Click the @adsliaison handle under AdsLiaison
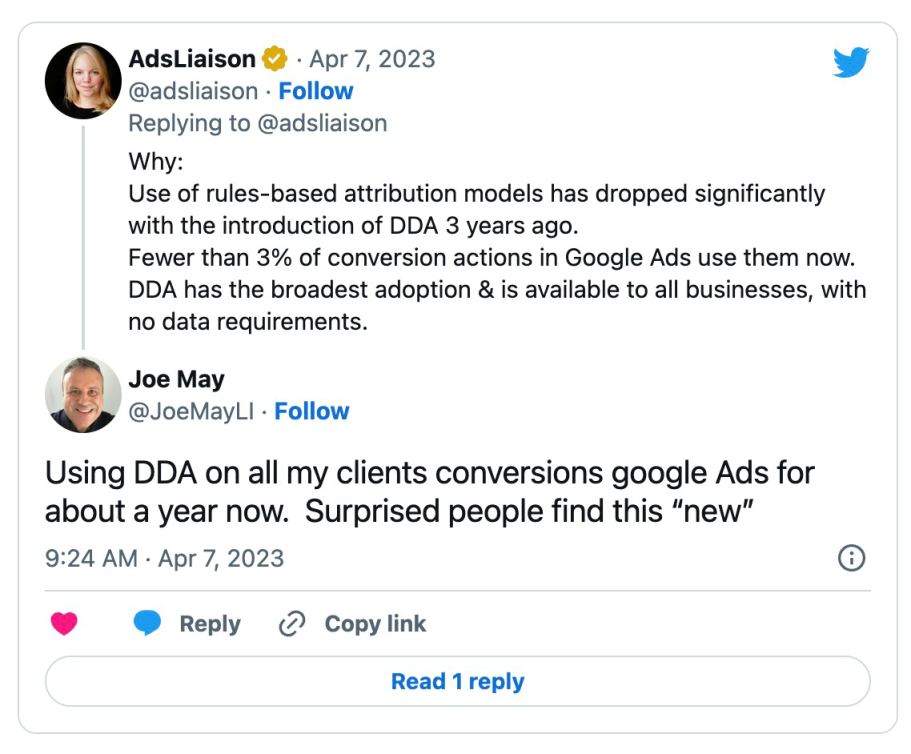Screen dimensions: 911x754 pyautogui.click(x=195, y=91)
